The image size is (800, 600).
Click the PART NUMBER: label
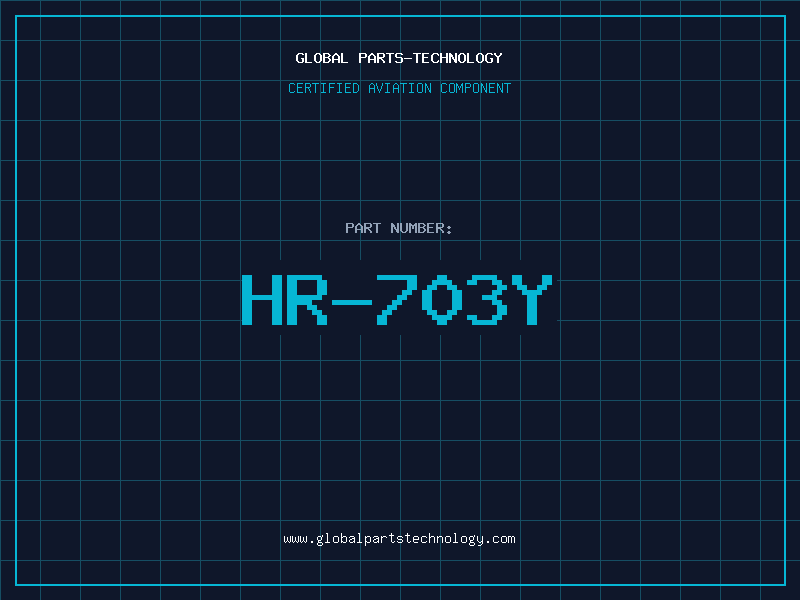(398, 228)
